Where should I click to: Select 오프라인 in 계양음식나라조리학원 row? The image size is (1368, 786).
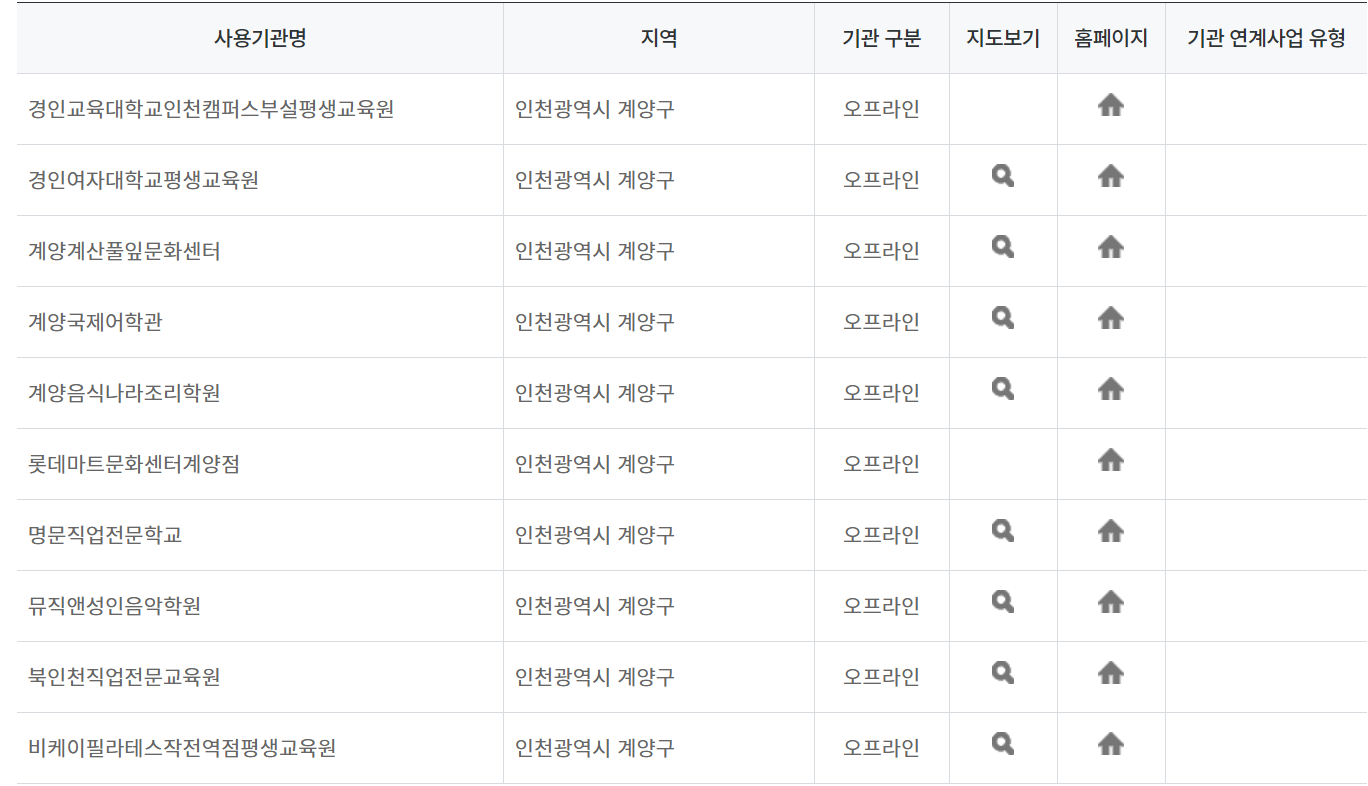882,393
